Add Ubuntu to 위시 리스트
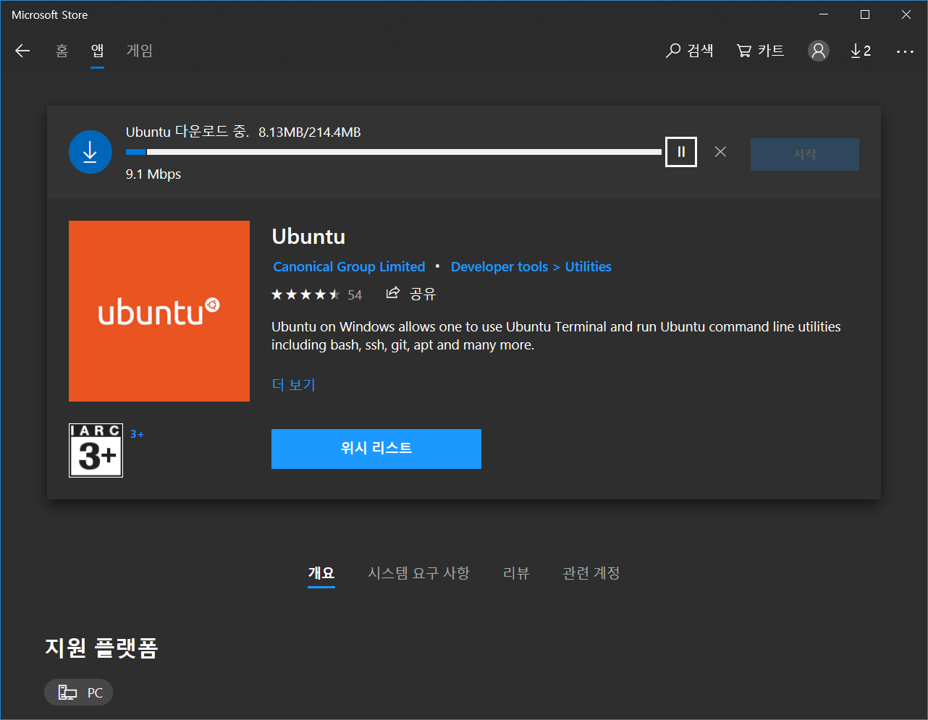Image resolution: width=928 pixels, height=720 pixels. [376, 448]
